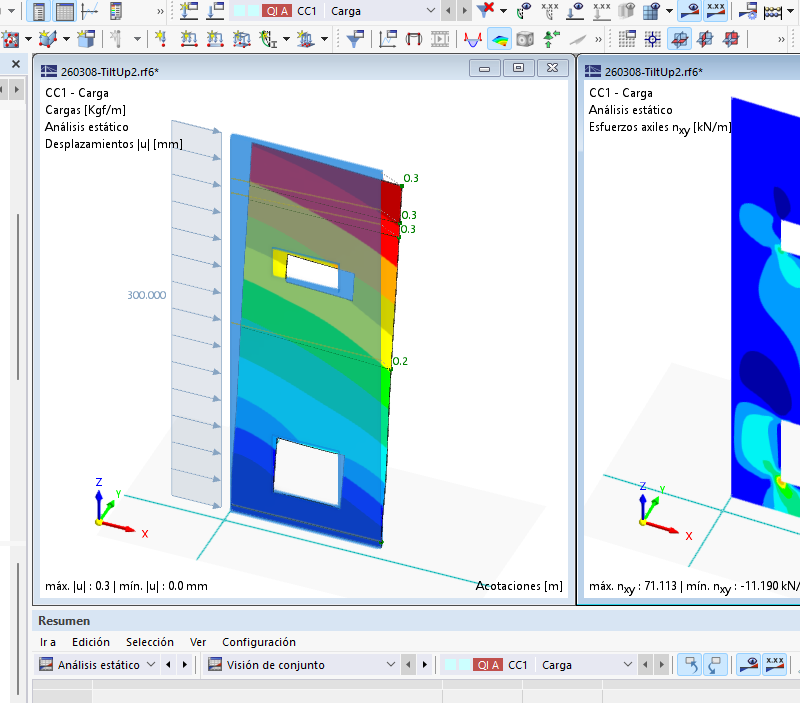Create a new load case with the starred icon
The image size is (800, 703).
tap(189, 11)
